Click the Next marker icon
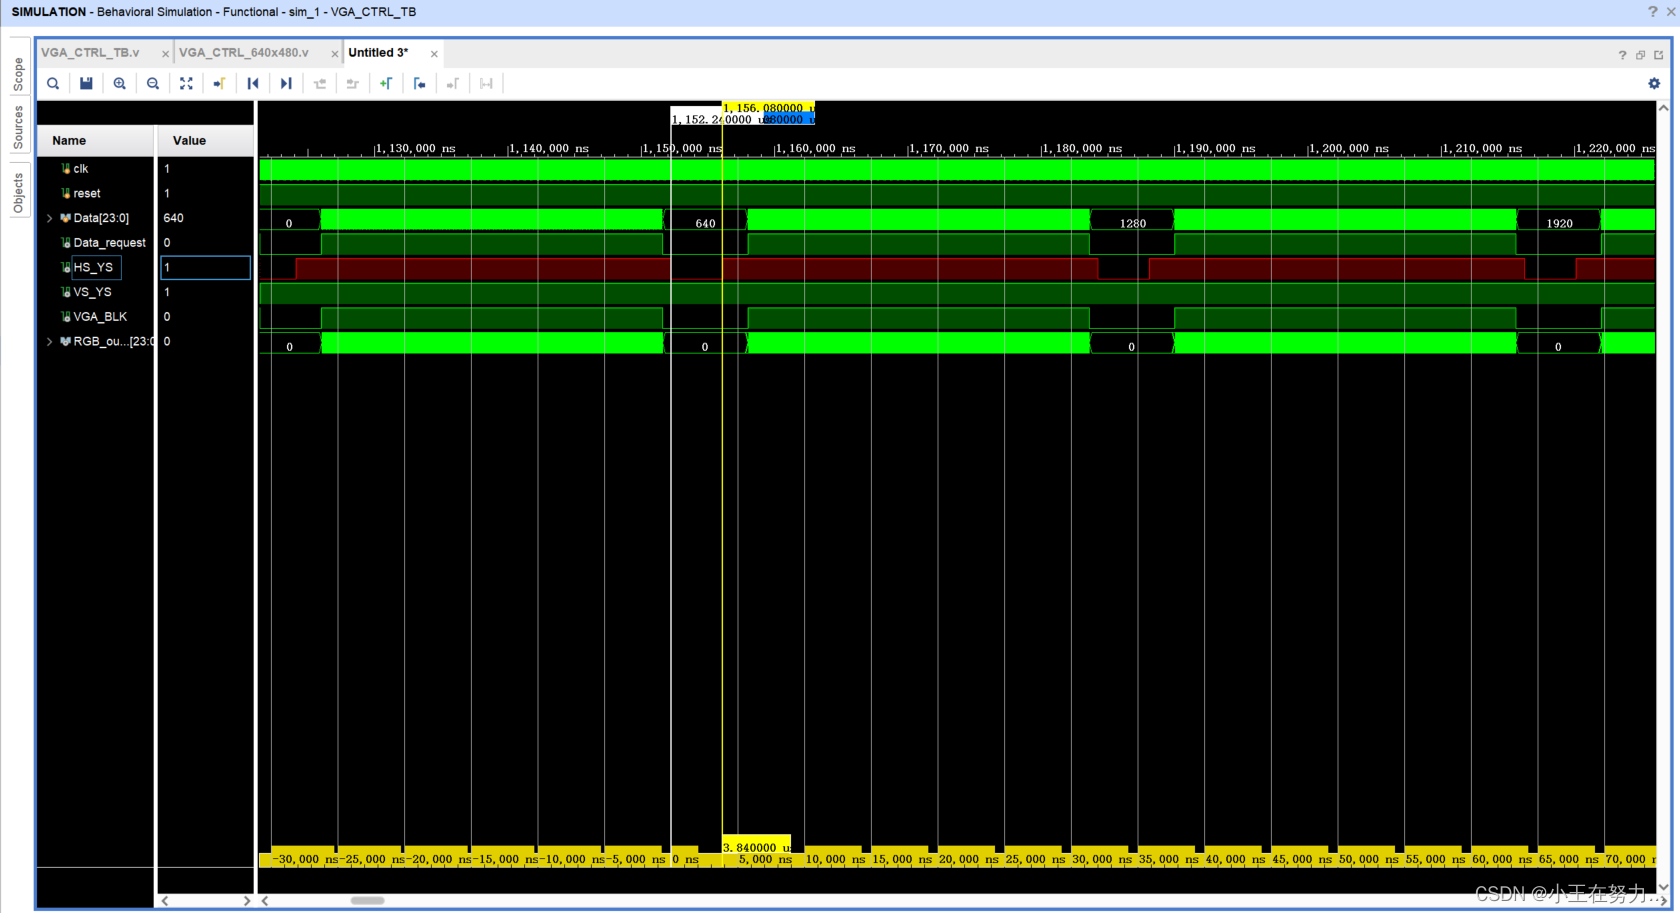 453,84
